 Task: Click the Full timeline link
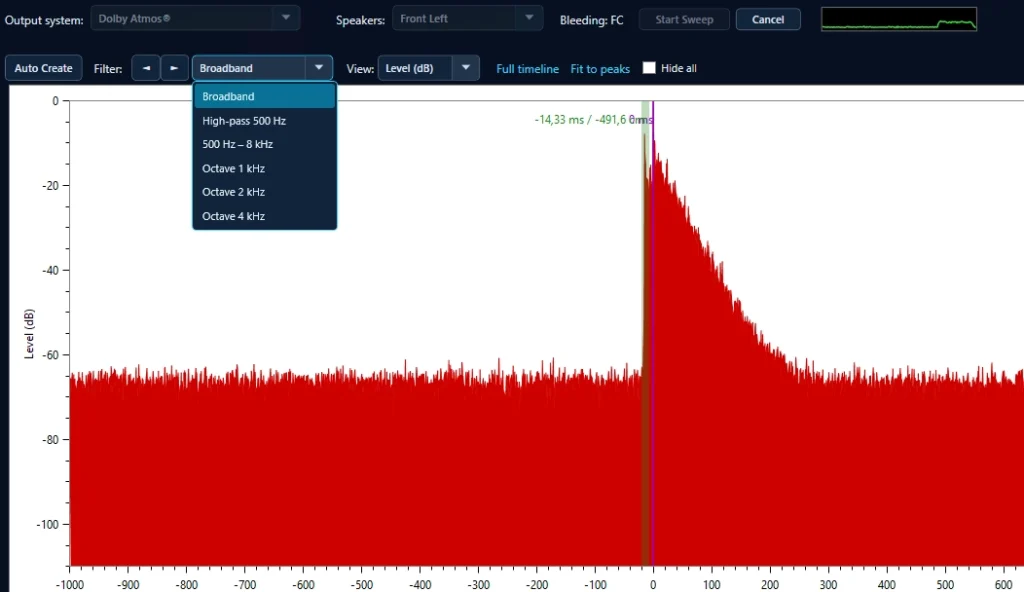528,69
